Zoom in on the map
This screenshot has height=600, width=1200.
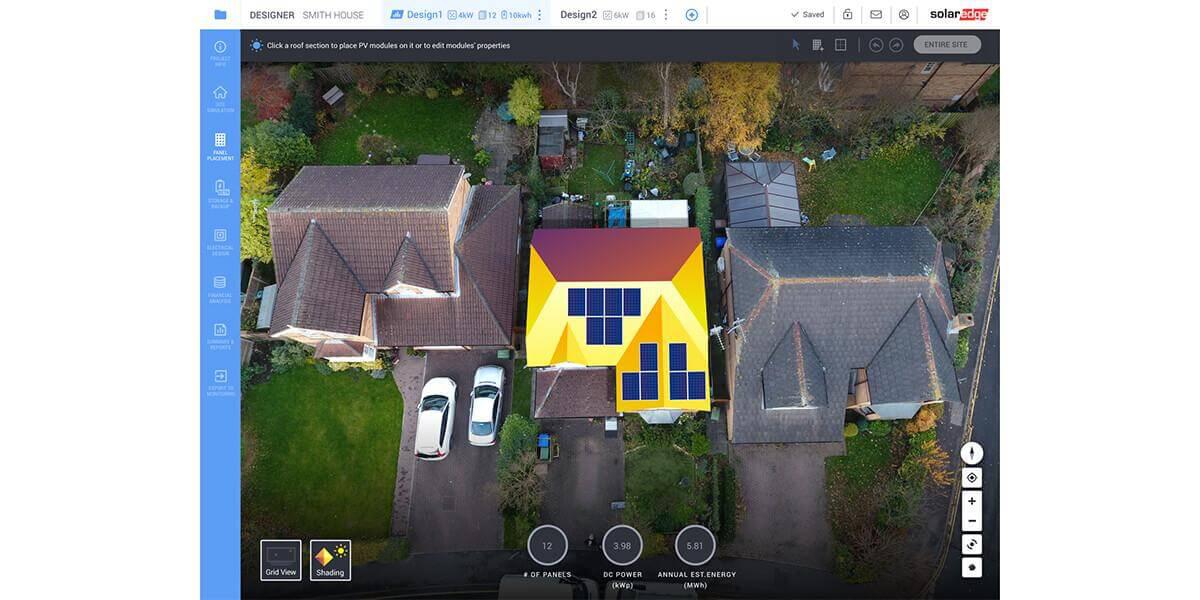click(971, 501)
